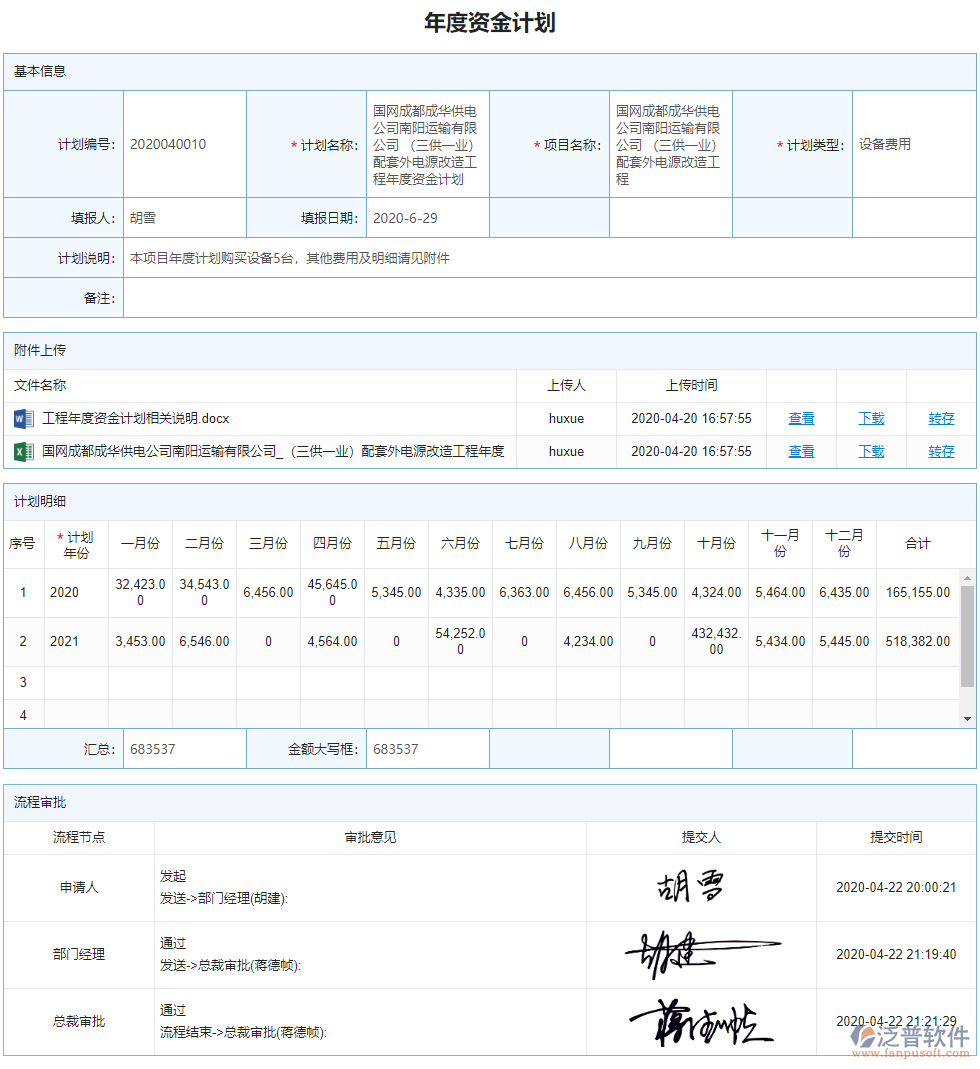Screen dimensions: 980x1069
Task: Click the 汇总 input showing 683537
Action: click(x=184, y=748)
